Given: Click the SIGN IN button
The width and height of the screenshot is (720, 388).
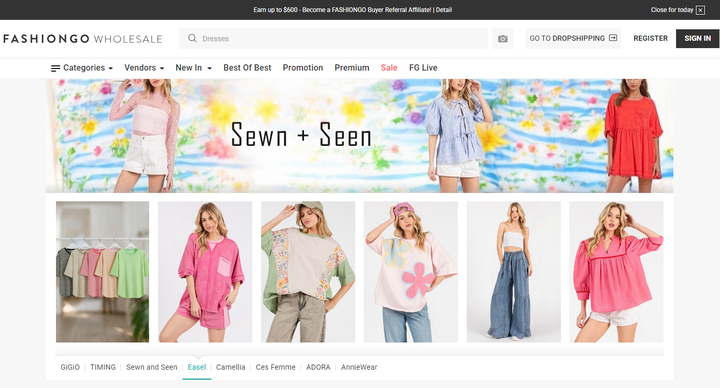Looking at the screenshot, I should [x=698, y=39].
